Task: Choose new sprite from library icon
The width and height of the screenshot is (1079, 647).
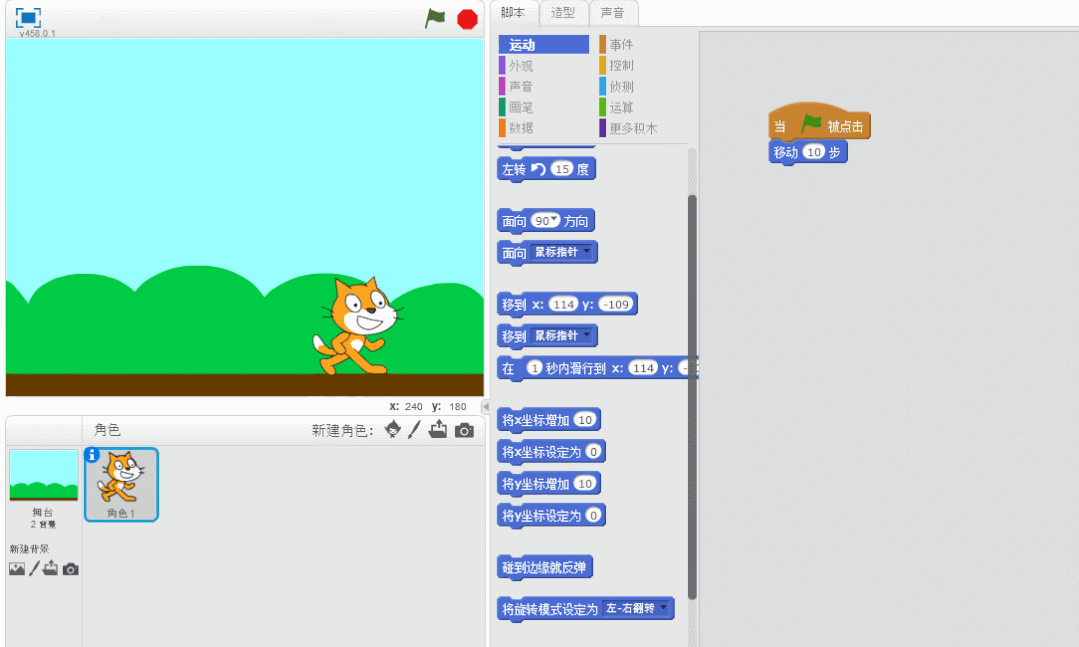Action: (x=393, y=429)
